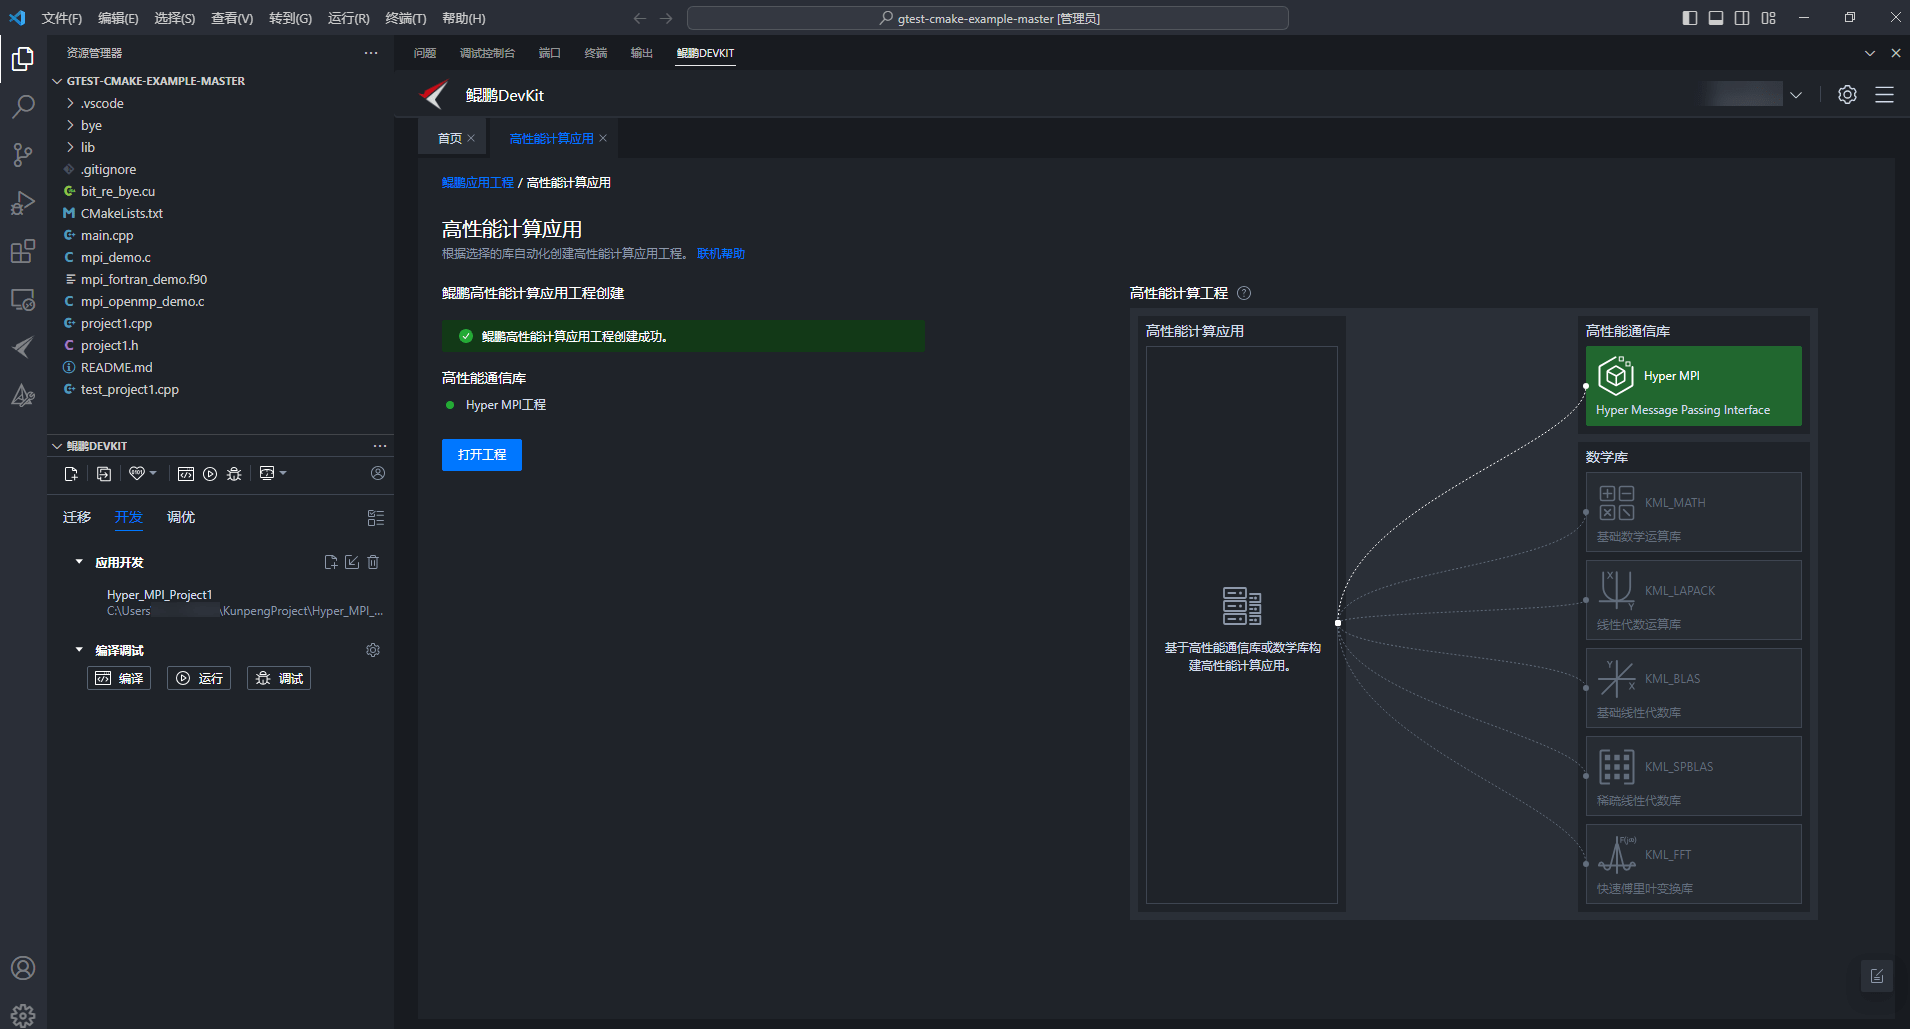Click the compile icon in DevKit toolbar
This screenshot has width=1910, height=1029.
click(x=186, y=474)
